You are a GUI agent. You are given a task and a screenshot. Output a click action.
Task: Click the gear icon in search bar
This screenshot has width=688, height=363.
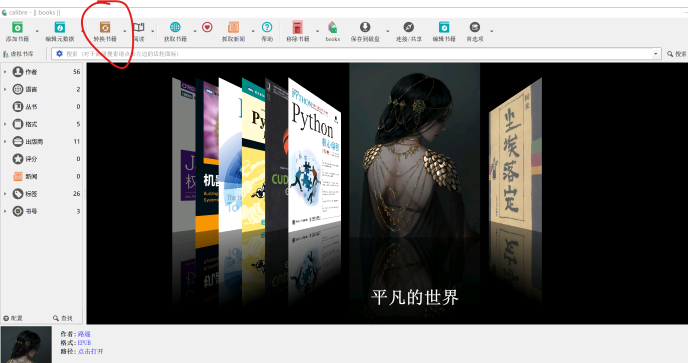coord(59,54)
